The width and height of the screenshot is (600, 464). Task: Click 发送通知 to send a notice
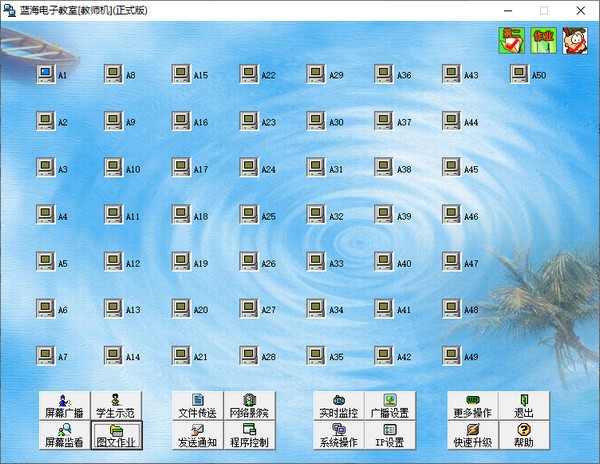(x=197, y=436)
